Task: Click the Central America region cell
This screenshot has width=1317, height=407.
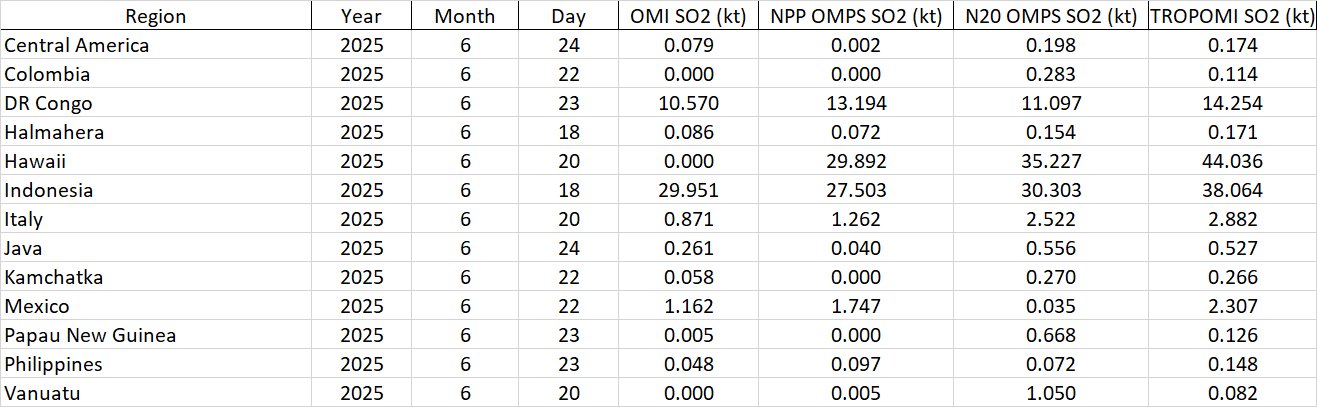Action: point(77,45)
